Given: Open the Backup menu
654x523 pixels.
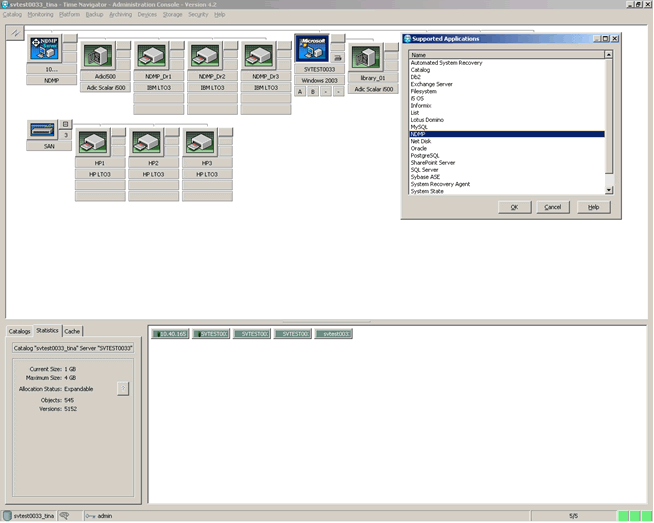Looking at the screenshot, I should [94, 15].
